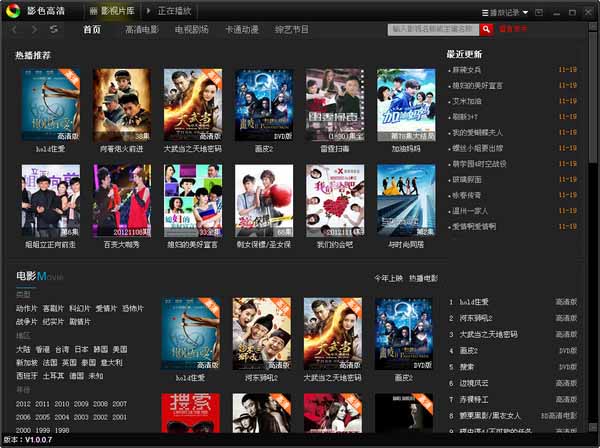
Task: Filter movies by 纪实片 genre
Action: click(x=53, y=322)
